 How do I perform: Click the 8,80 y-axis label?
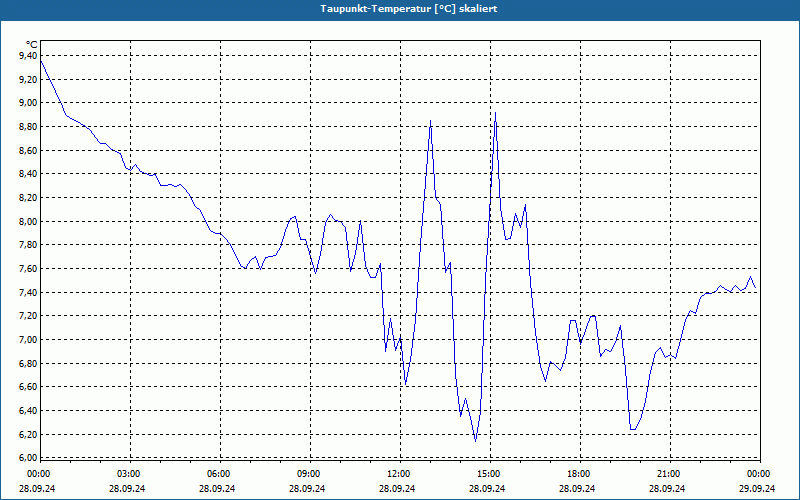(x=29, y=127)
